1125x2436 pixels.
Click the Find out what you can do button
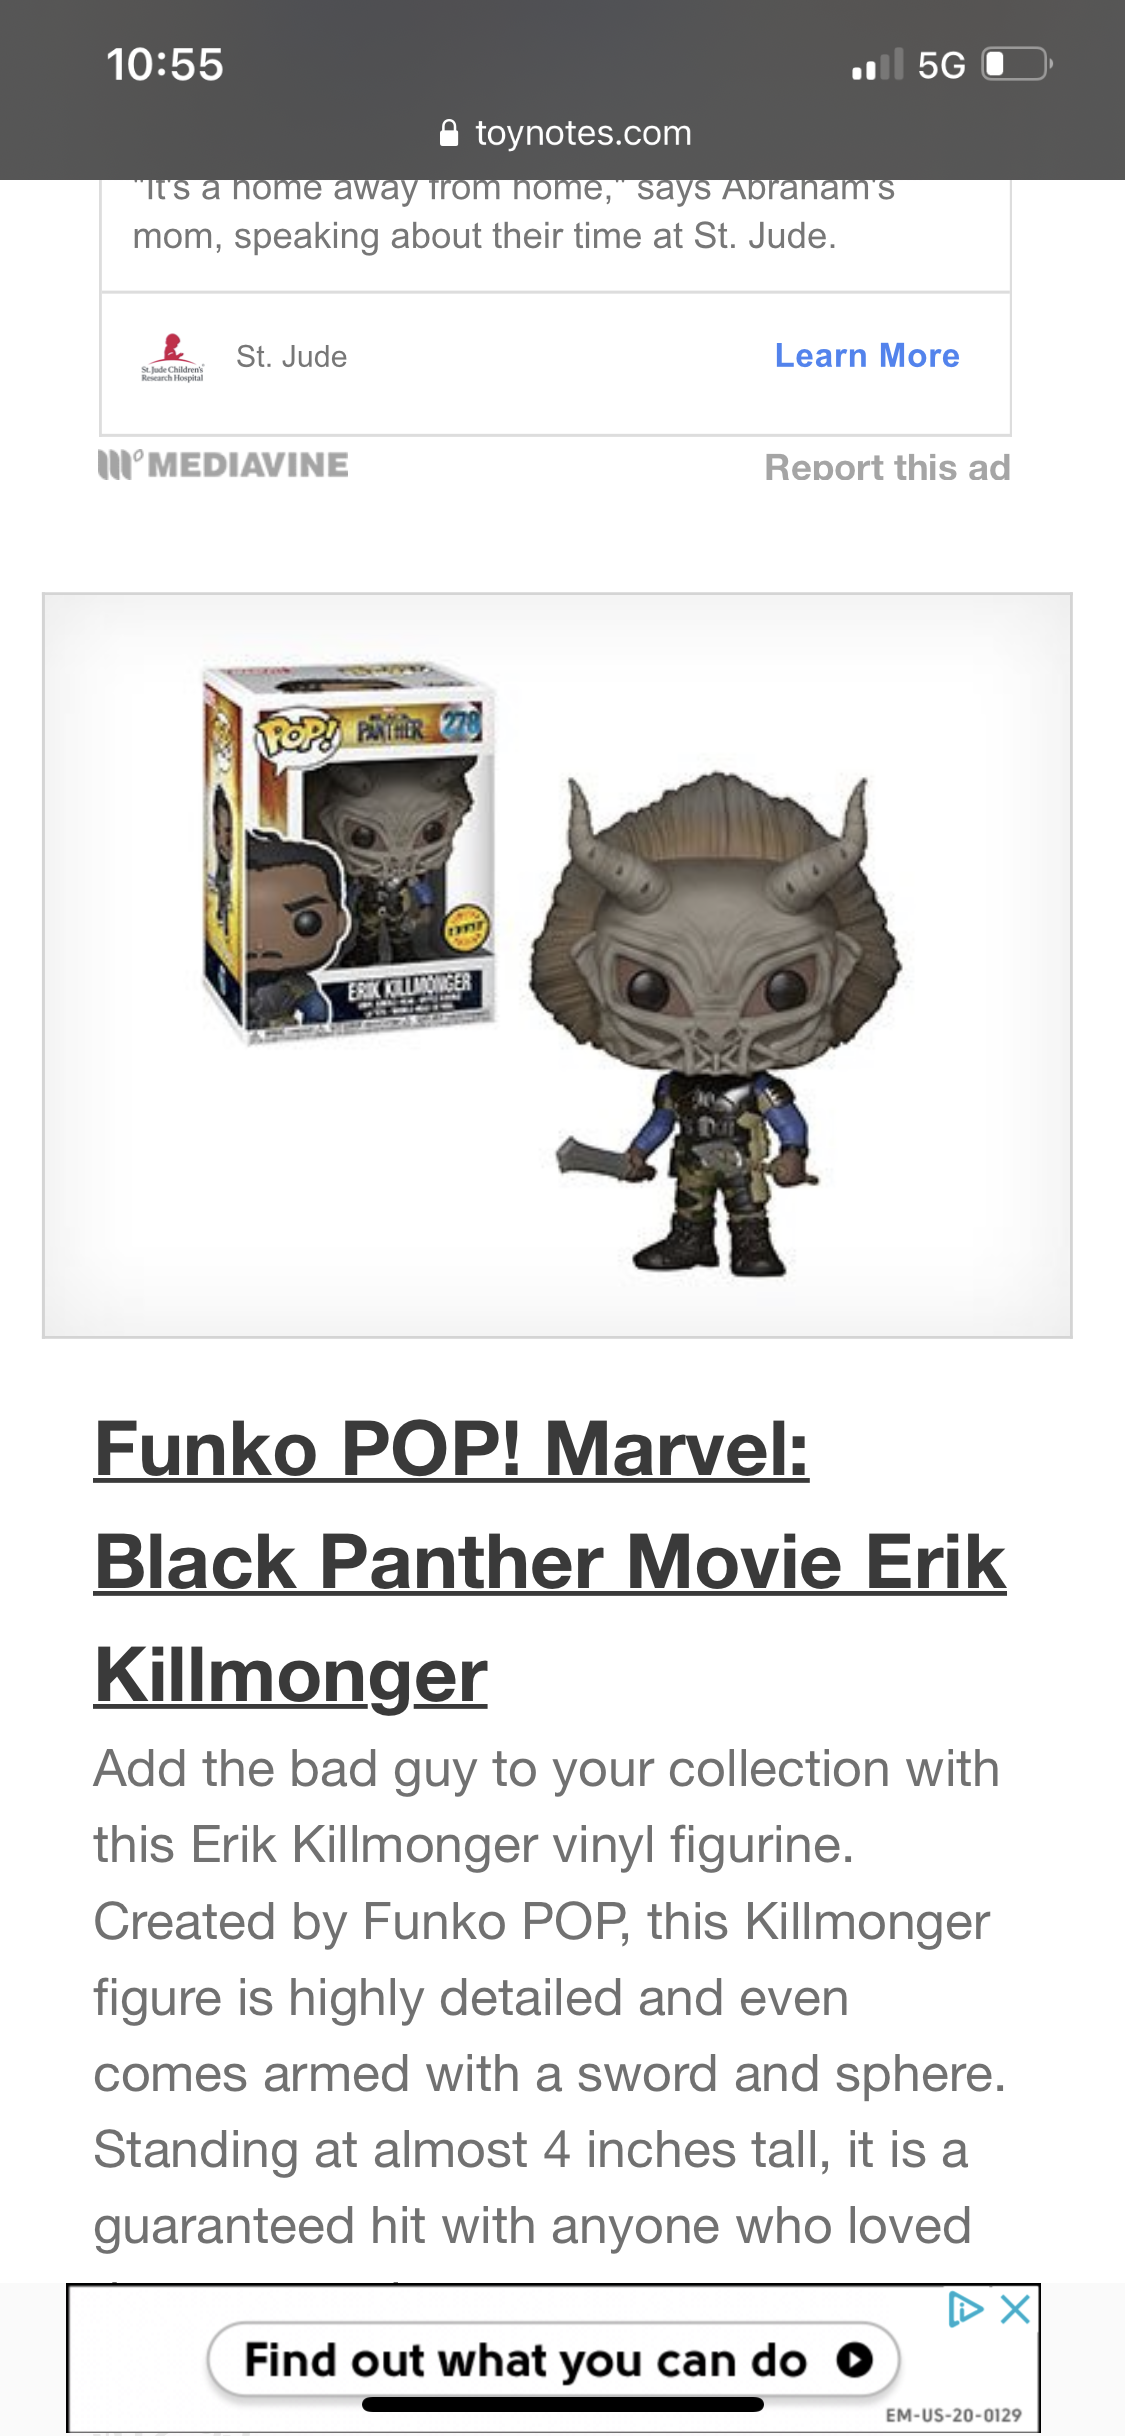554,2360
